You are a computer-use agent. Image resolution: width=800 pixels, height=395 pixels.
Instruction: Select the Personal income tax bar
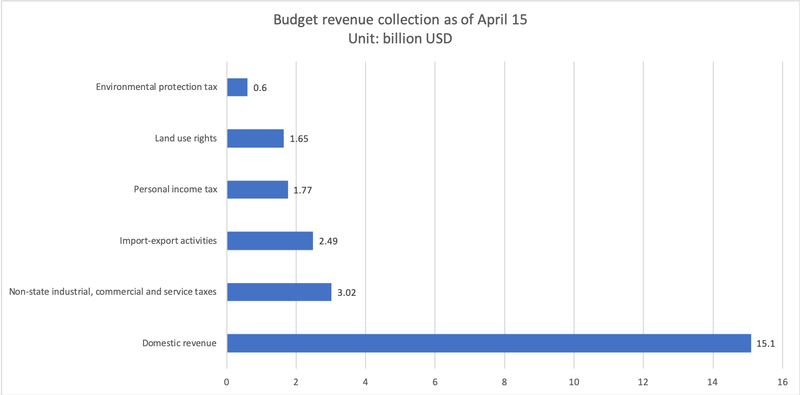tap(258, 189)
